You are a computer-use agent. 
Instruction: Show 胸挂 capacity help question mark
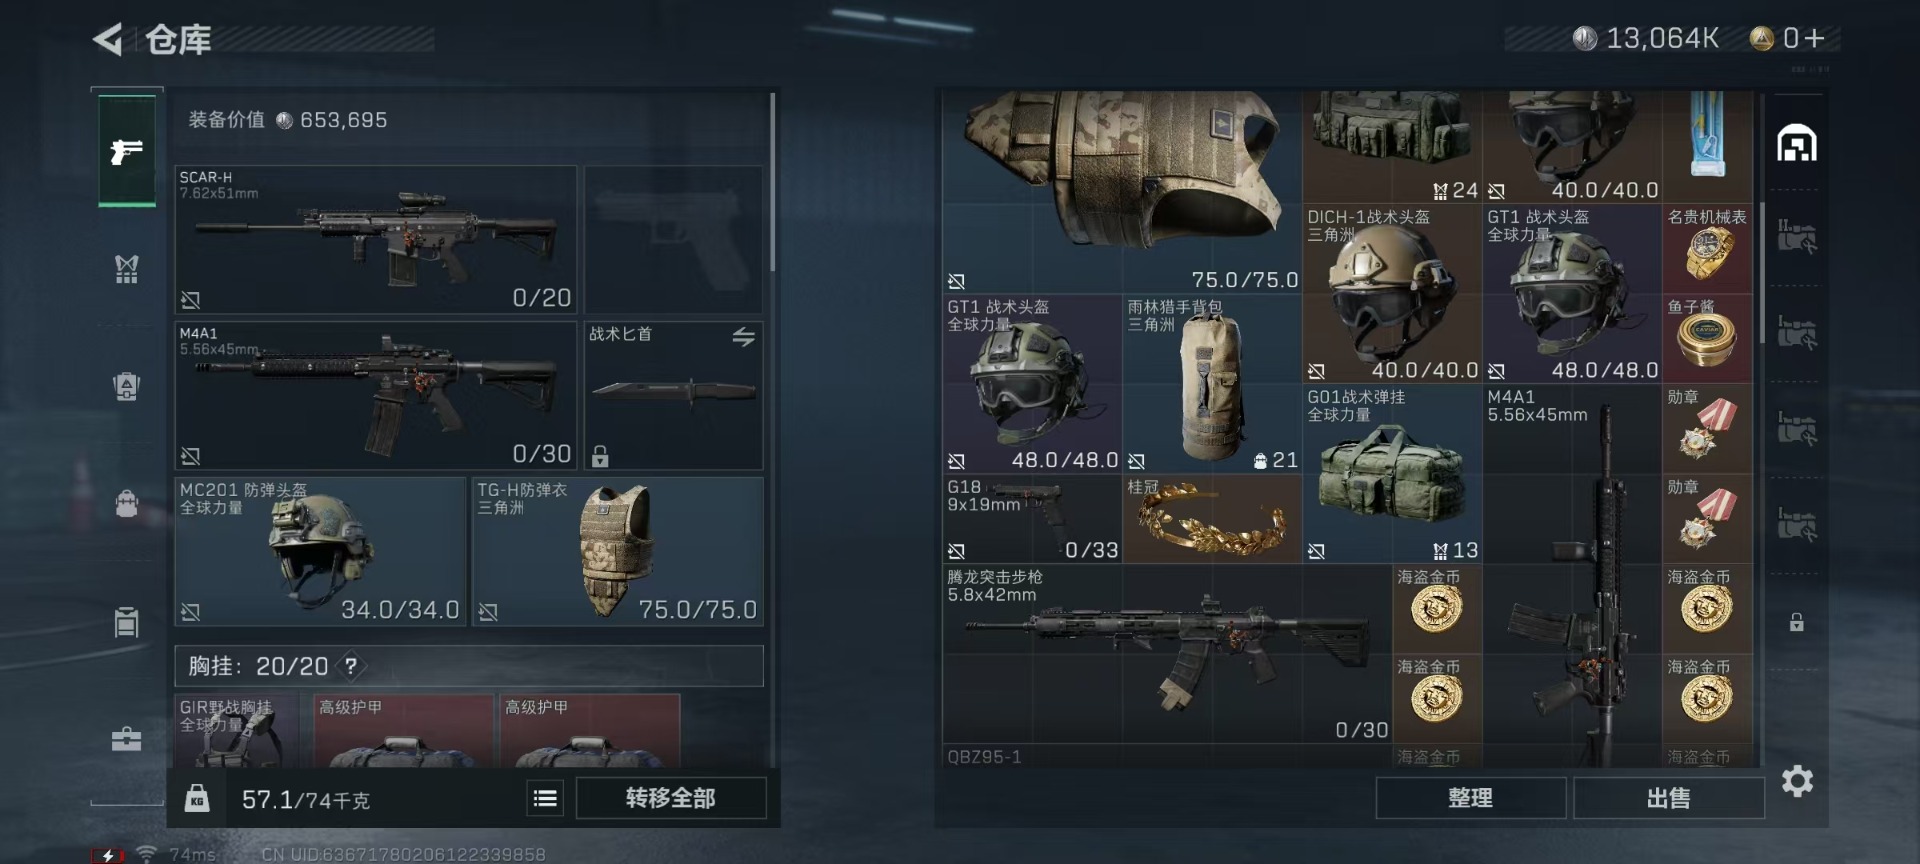351,666
